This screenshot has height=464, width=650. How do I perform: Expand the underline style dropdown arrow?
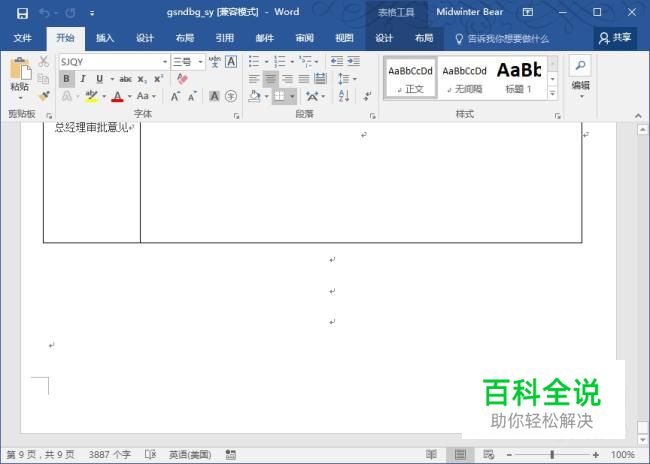tap(112, 79)
